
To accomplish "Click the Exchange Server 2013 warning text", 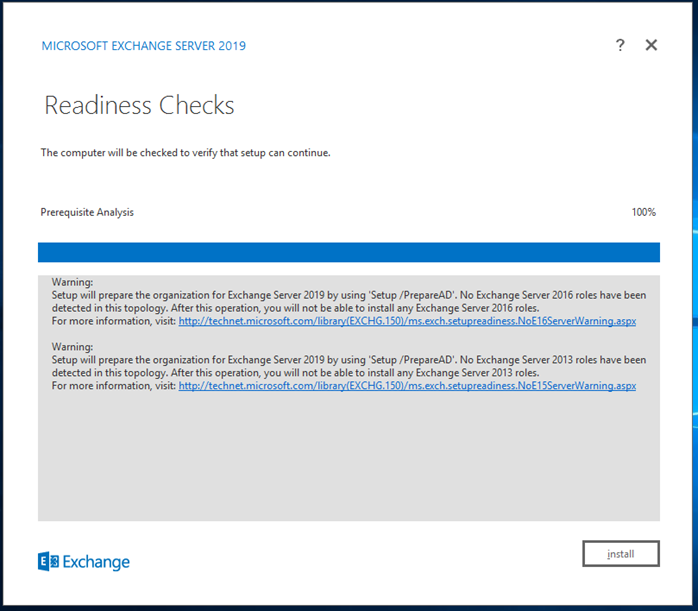I will (349, 366).
